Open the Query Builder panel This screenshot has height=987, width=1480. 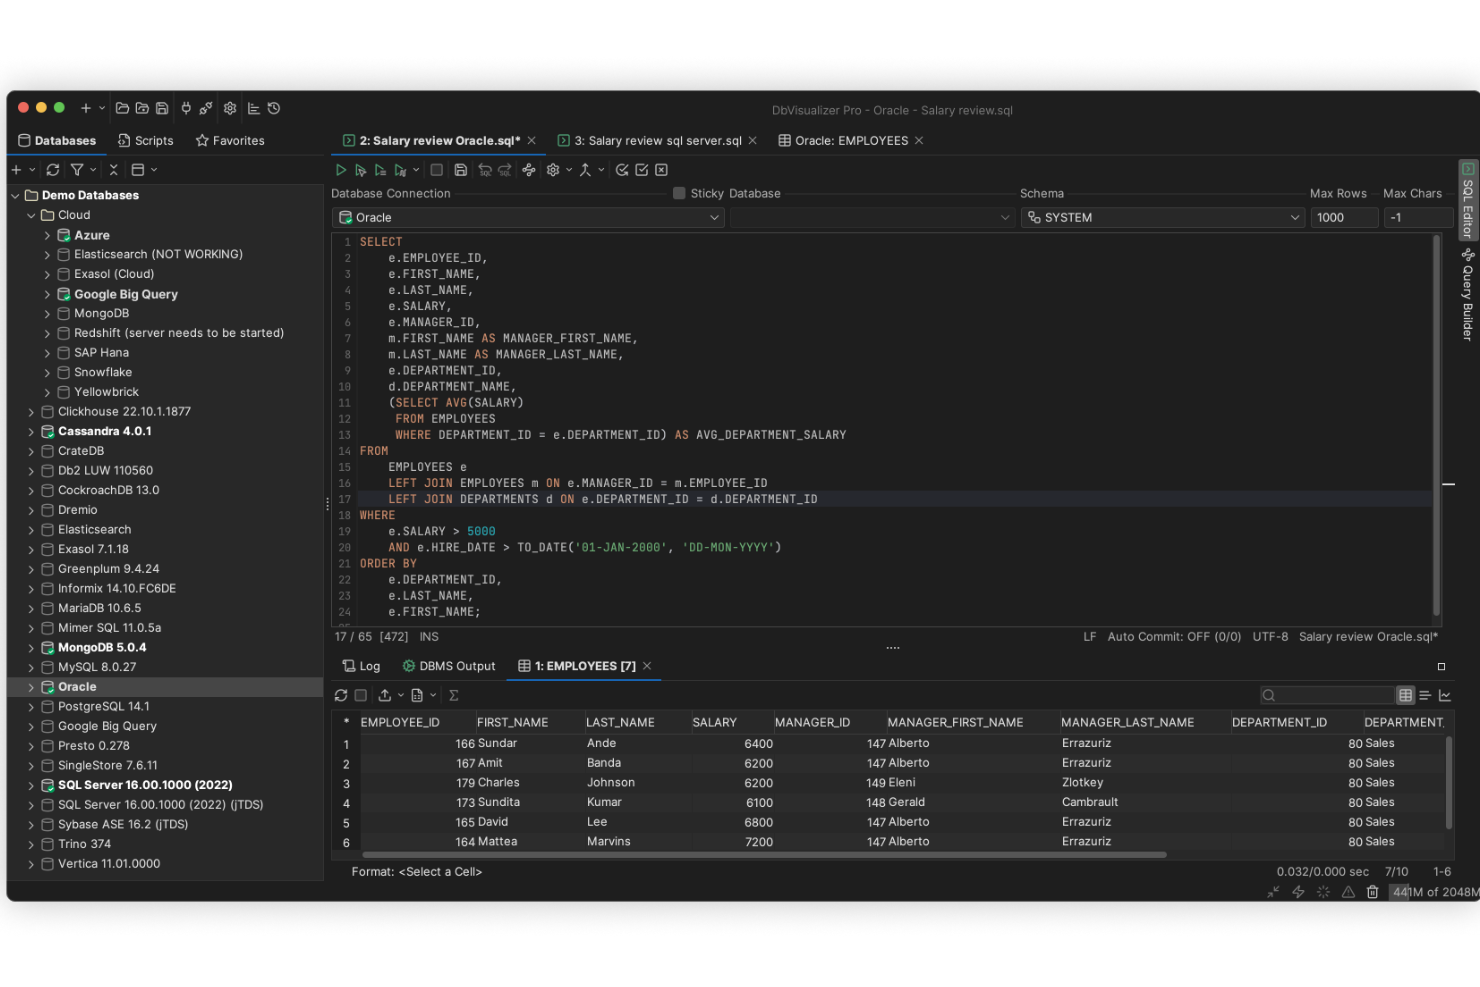coord(1466,295)
